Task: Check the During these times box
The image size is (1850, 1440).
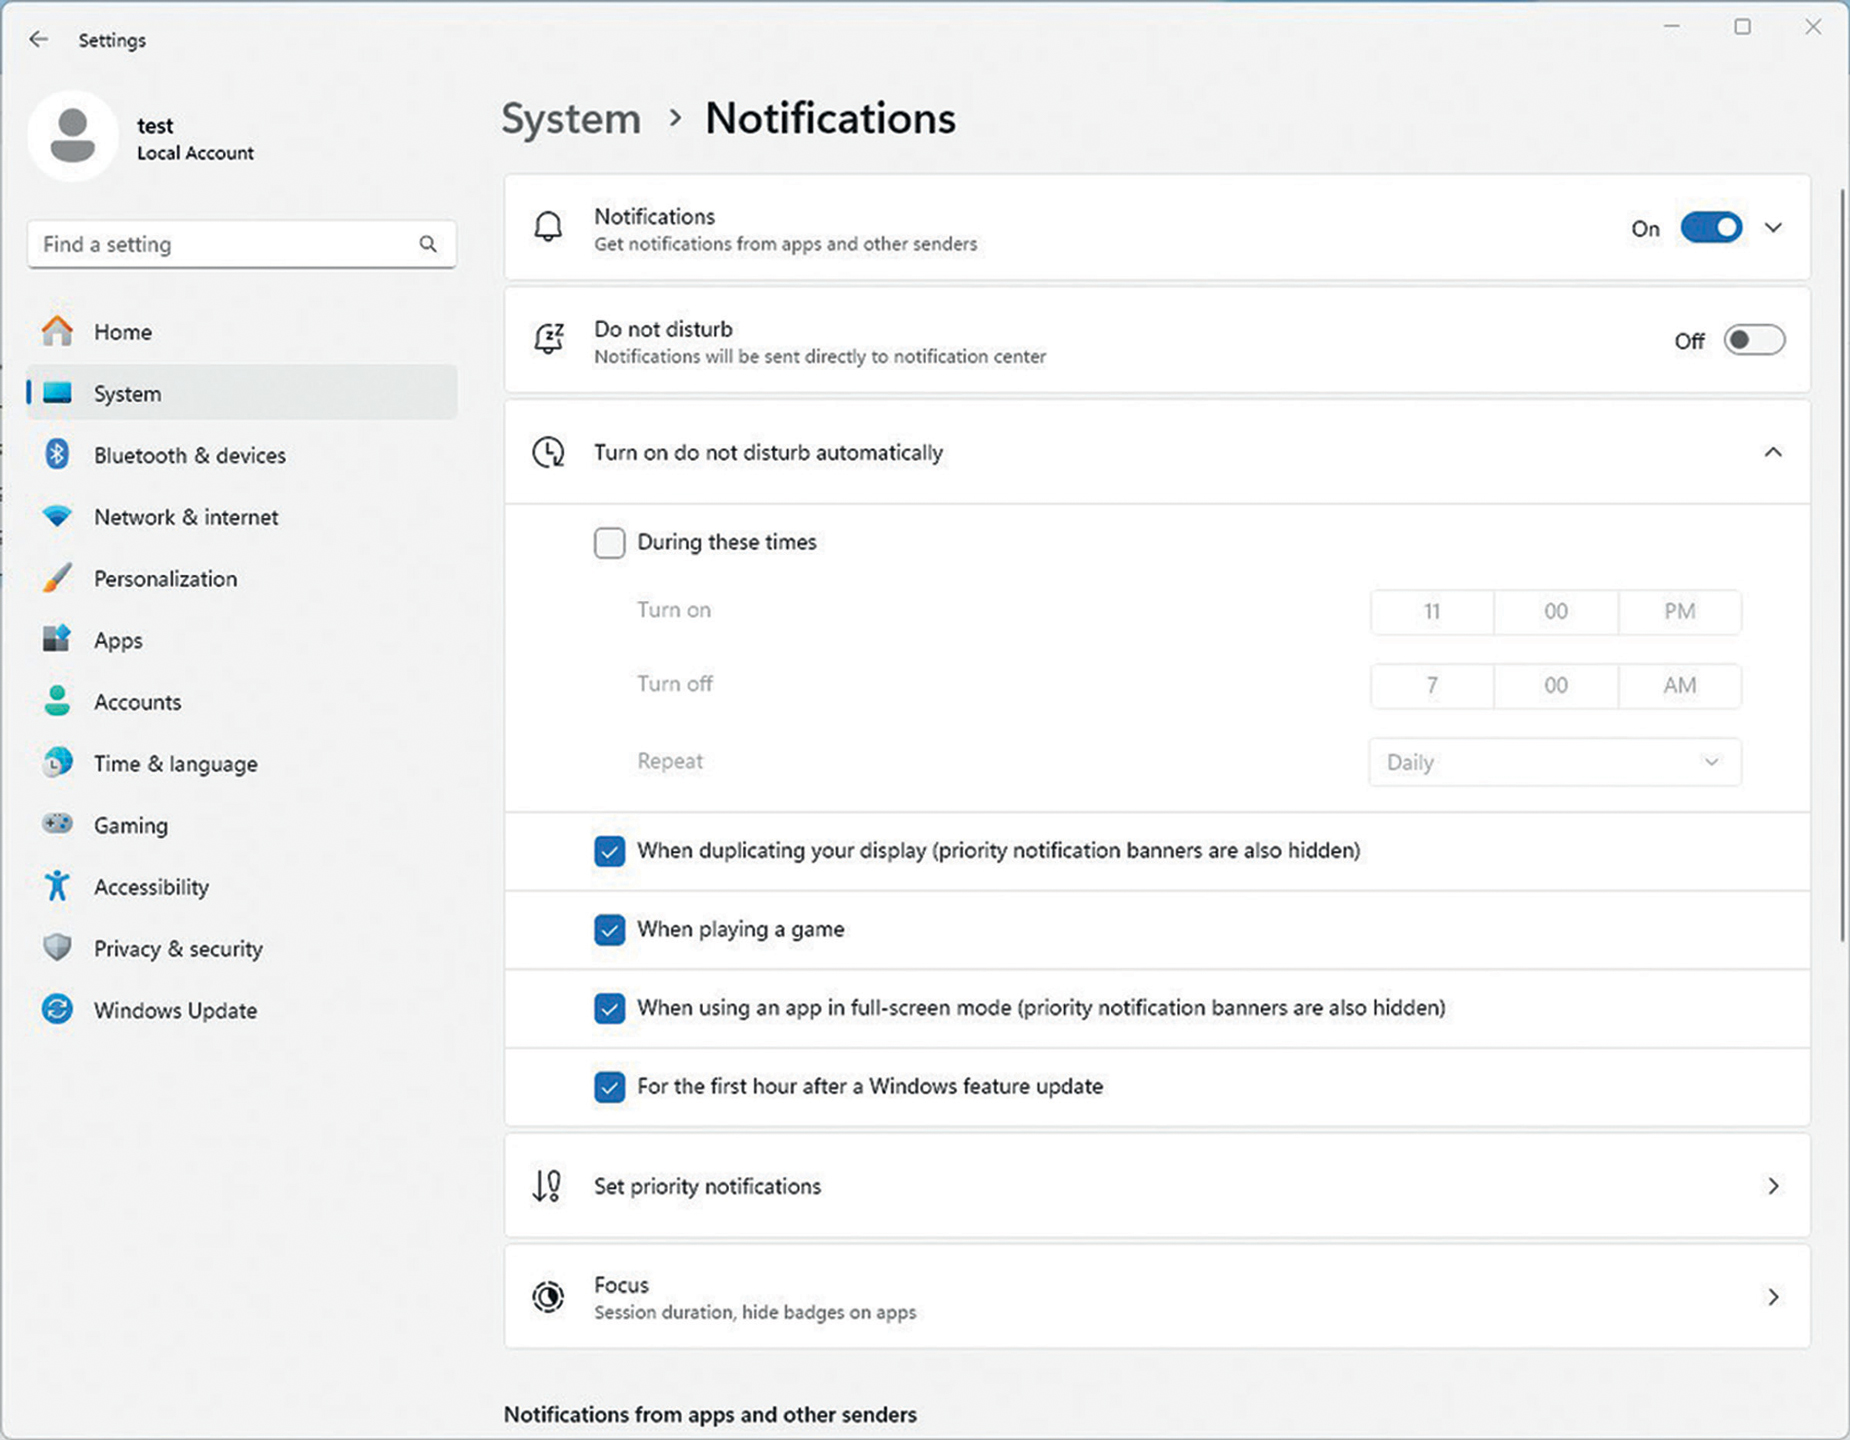Action: pyautogui.click(x=609, y=542)
